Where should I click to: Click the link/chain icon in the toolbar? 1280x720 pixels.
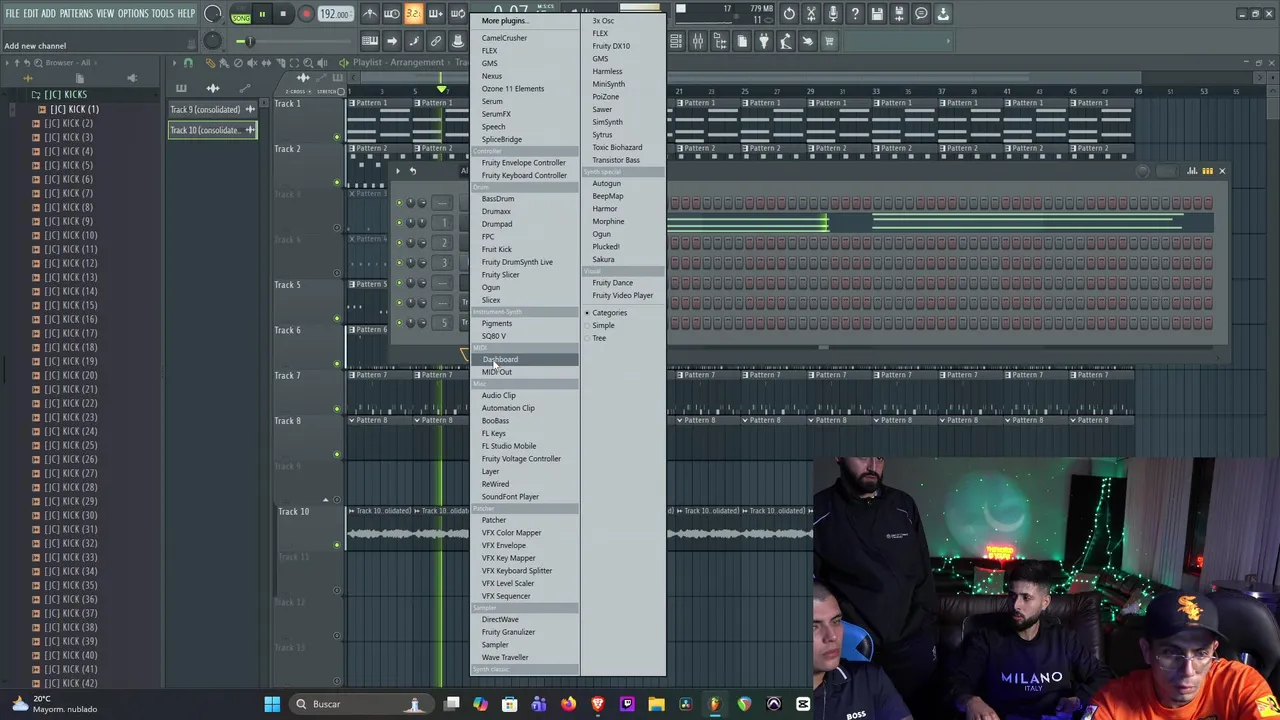pyautogui.click(x=436, y=41)
